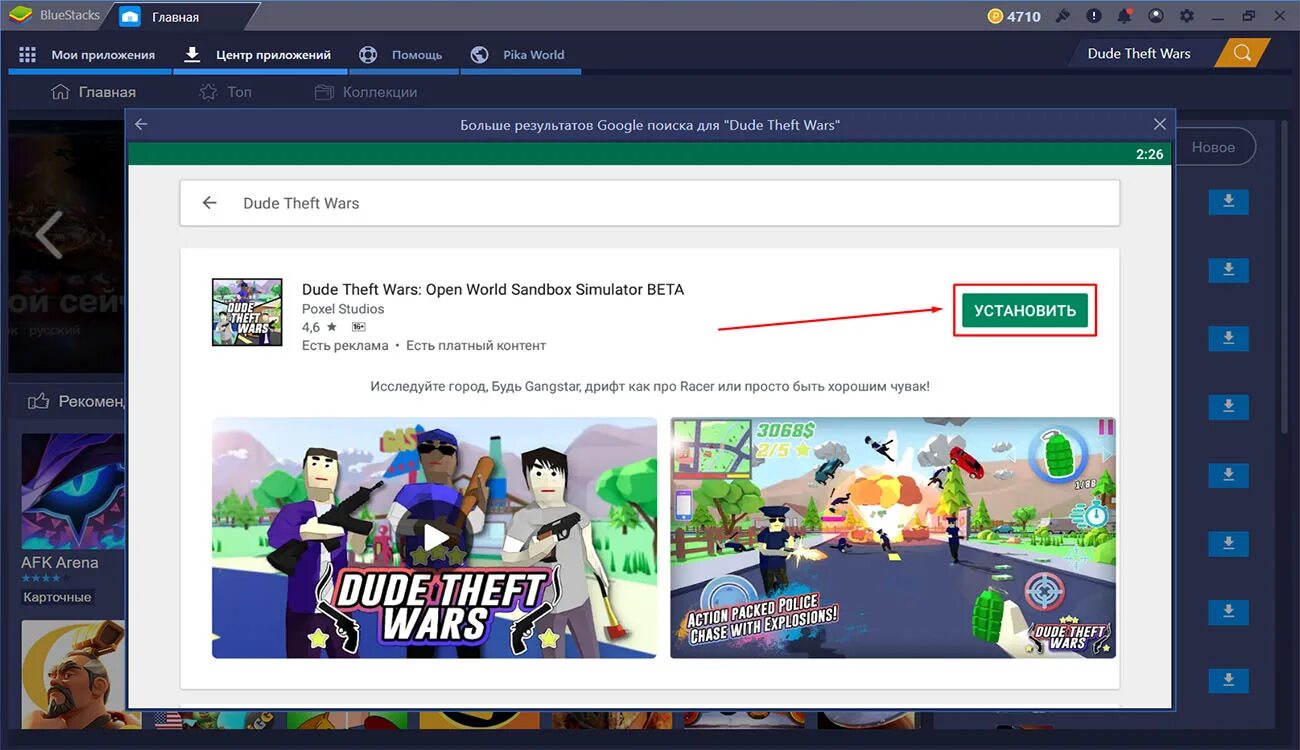The height and width of the screenshot is (750, 1300).
Task: Click the pin icon in the title bar
Action: coord(1063,16)
